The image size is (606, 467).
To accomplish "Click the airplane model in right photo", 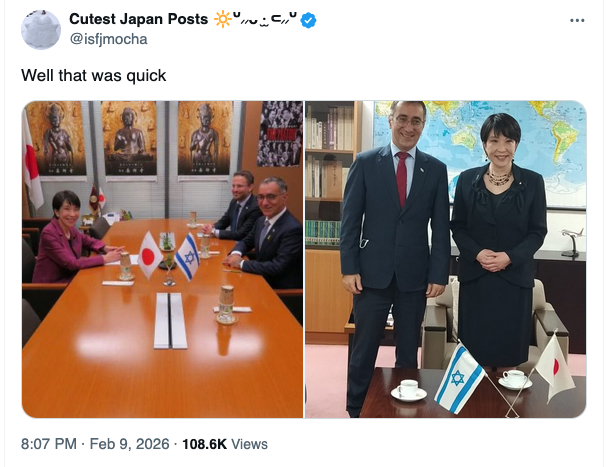I will [572, 242].
